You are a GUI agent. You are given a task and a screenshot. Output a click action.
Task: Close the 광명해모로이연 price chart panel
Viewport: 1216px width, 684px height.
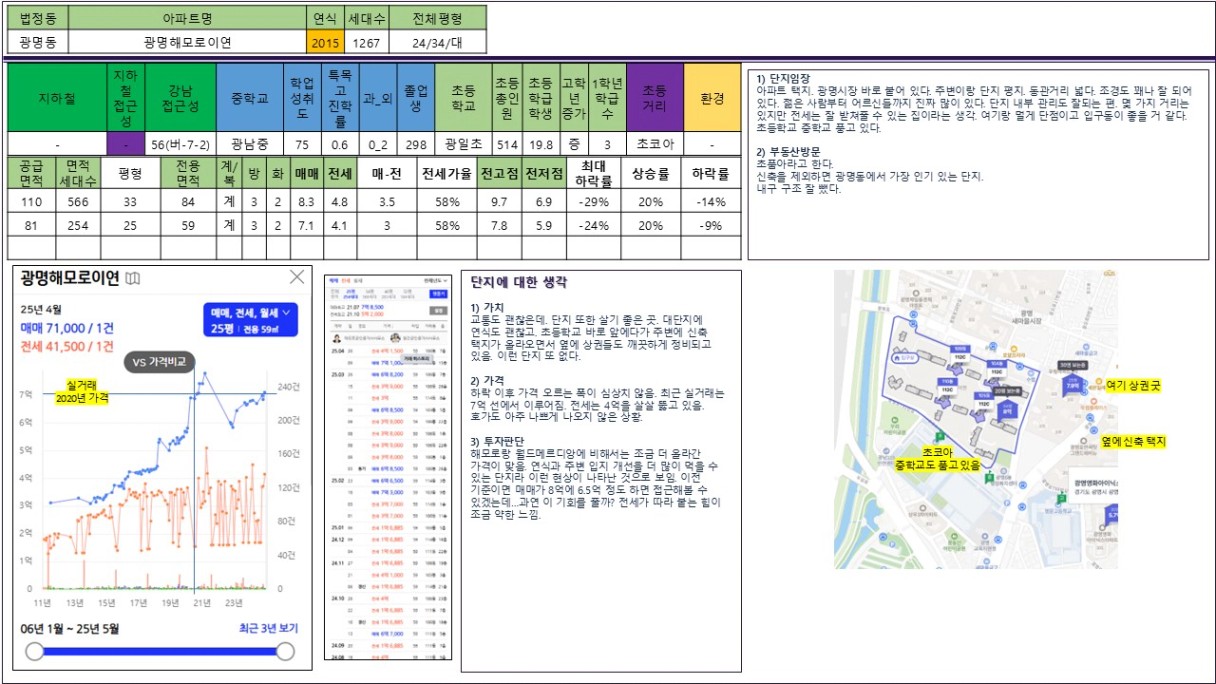tap(296, 277)
